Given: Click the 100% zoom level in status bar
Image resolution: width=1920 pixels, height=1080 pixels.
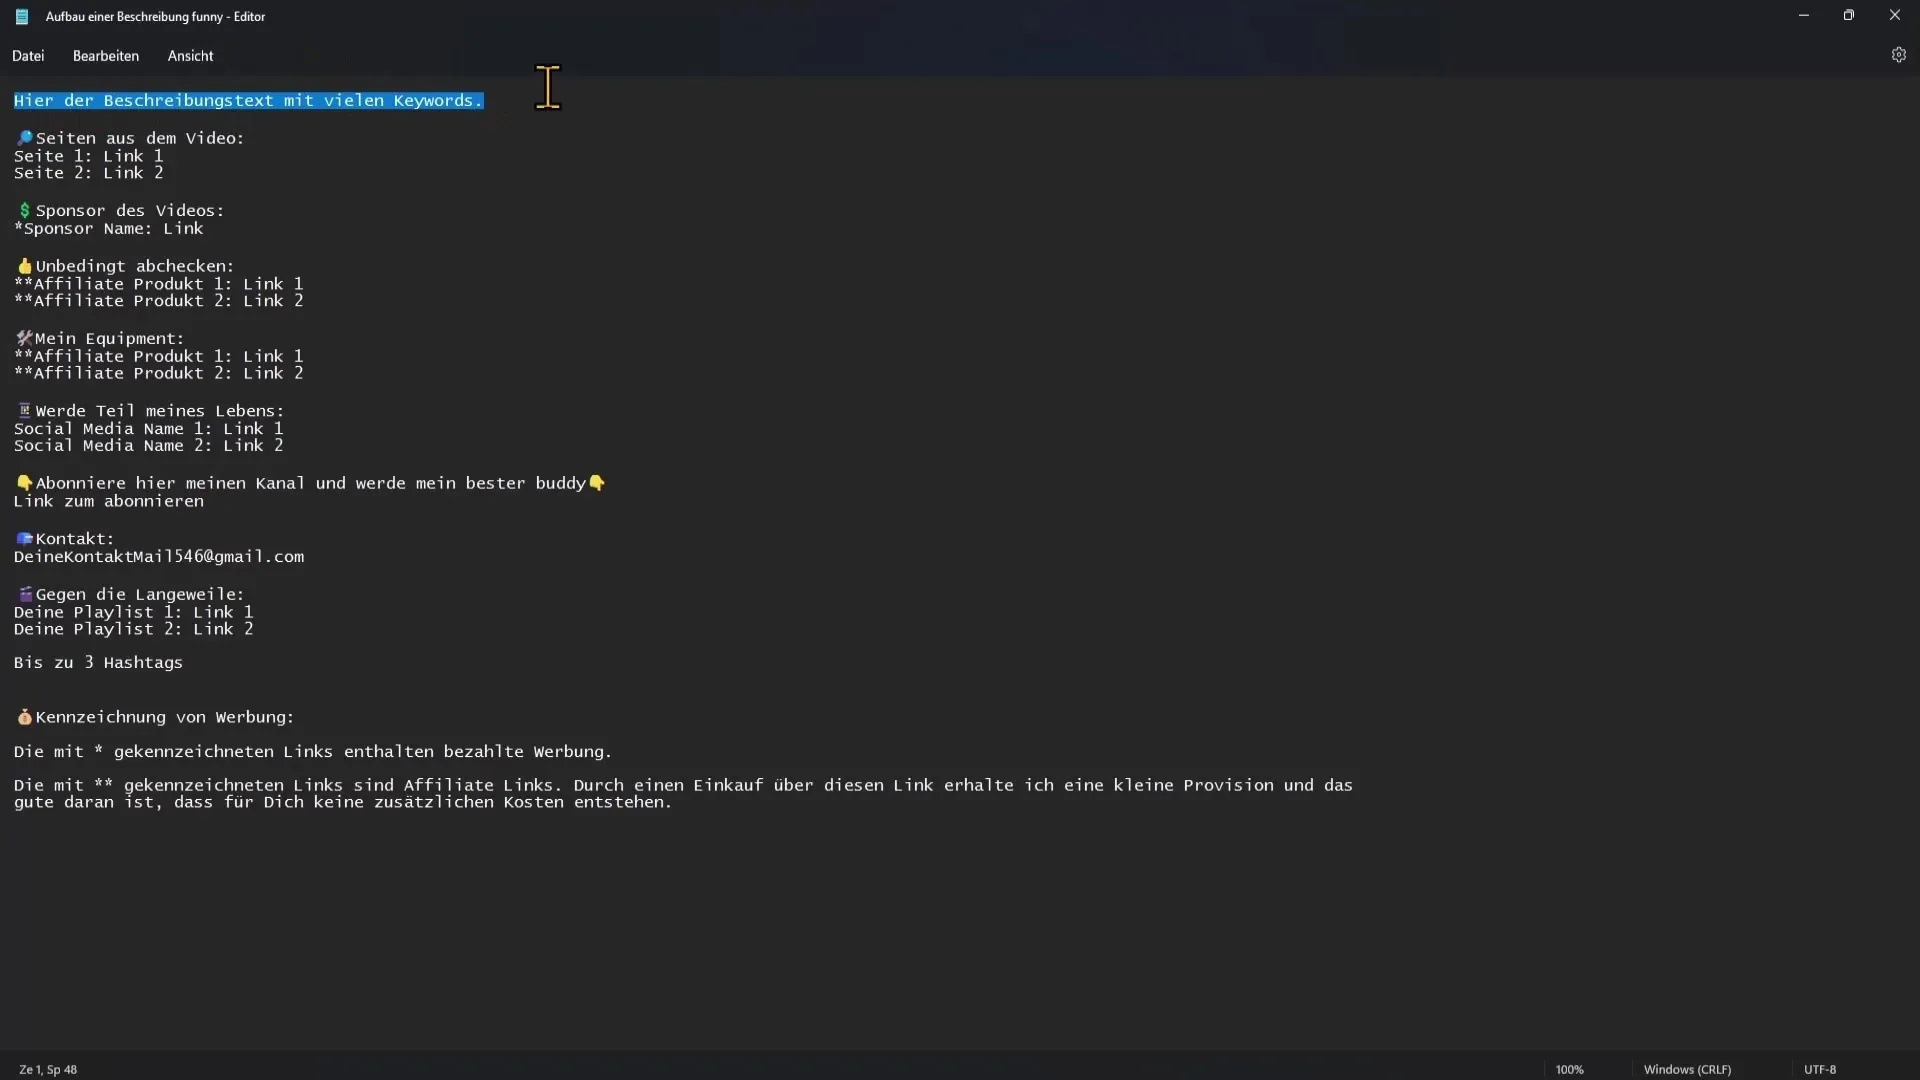Looking at the screenshot, I should pos(1570,1069).
